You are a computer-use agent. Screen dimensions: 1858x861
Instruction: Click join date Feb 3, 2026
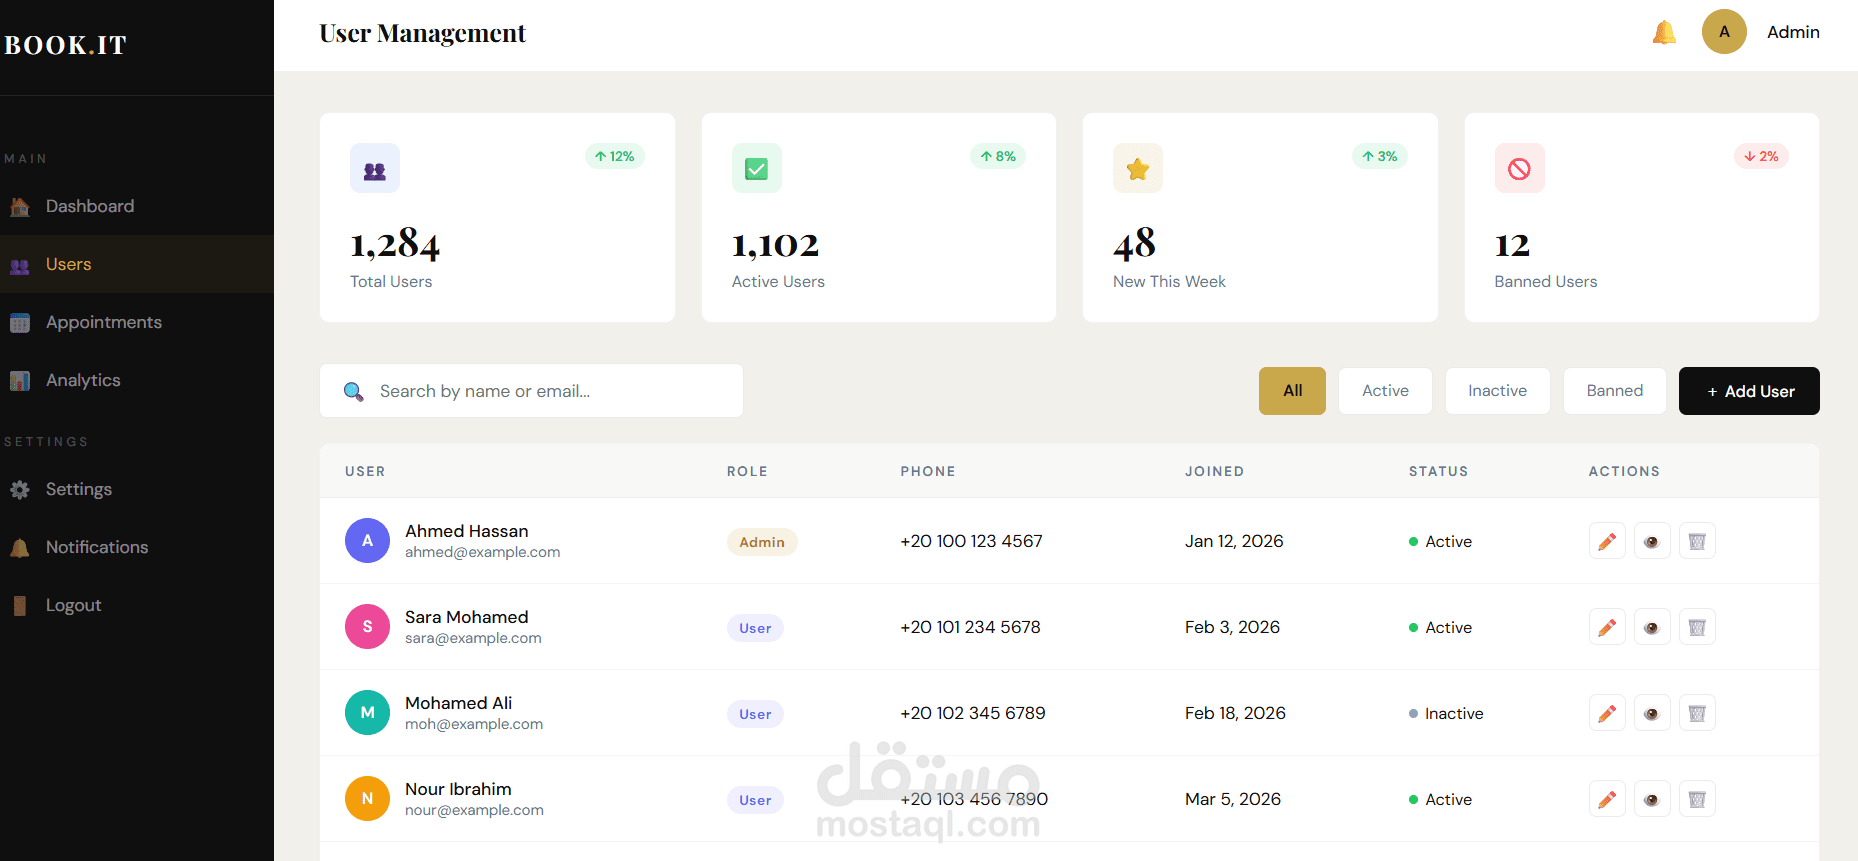pyautogui.click(x=1232, y=627)
